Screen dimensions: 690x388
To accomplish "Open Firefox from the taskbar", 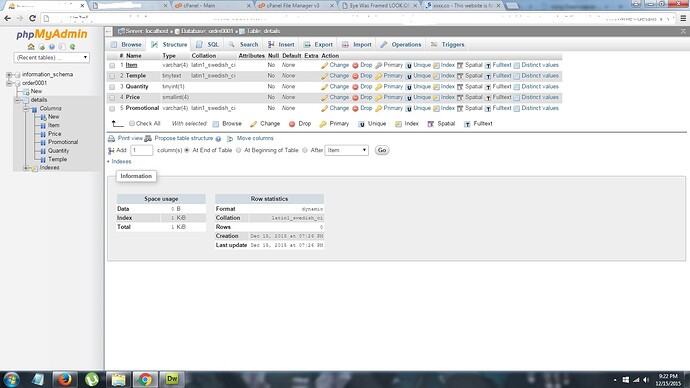I will point(65,379).
